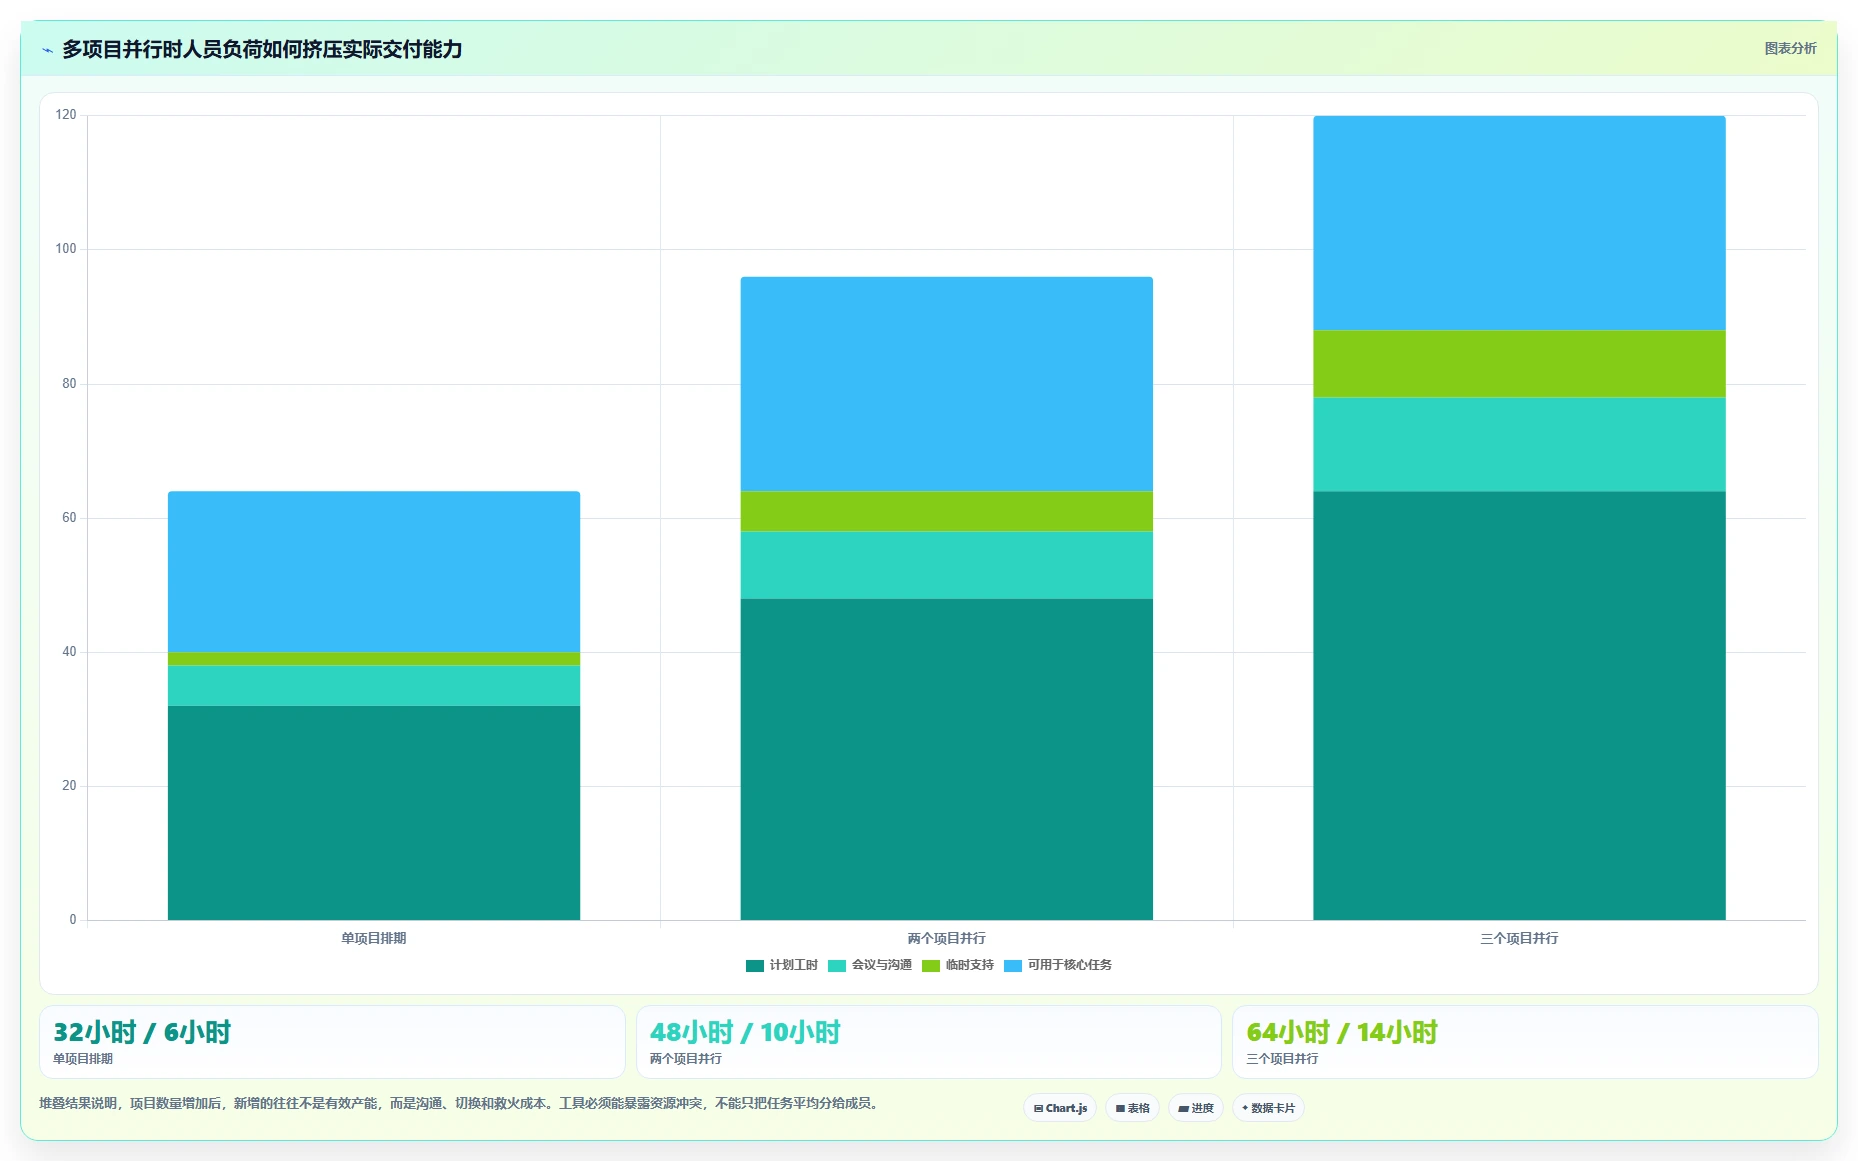Image resolution: width=1858 pixels, height=1161 pixels.
Task: Open the 64小时 / 14小时 data card
Action: coord(1525,1042)
